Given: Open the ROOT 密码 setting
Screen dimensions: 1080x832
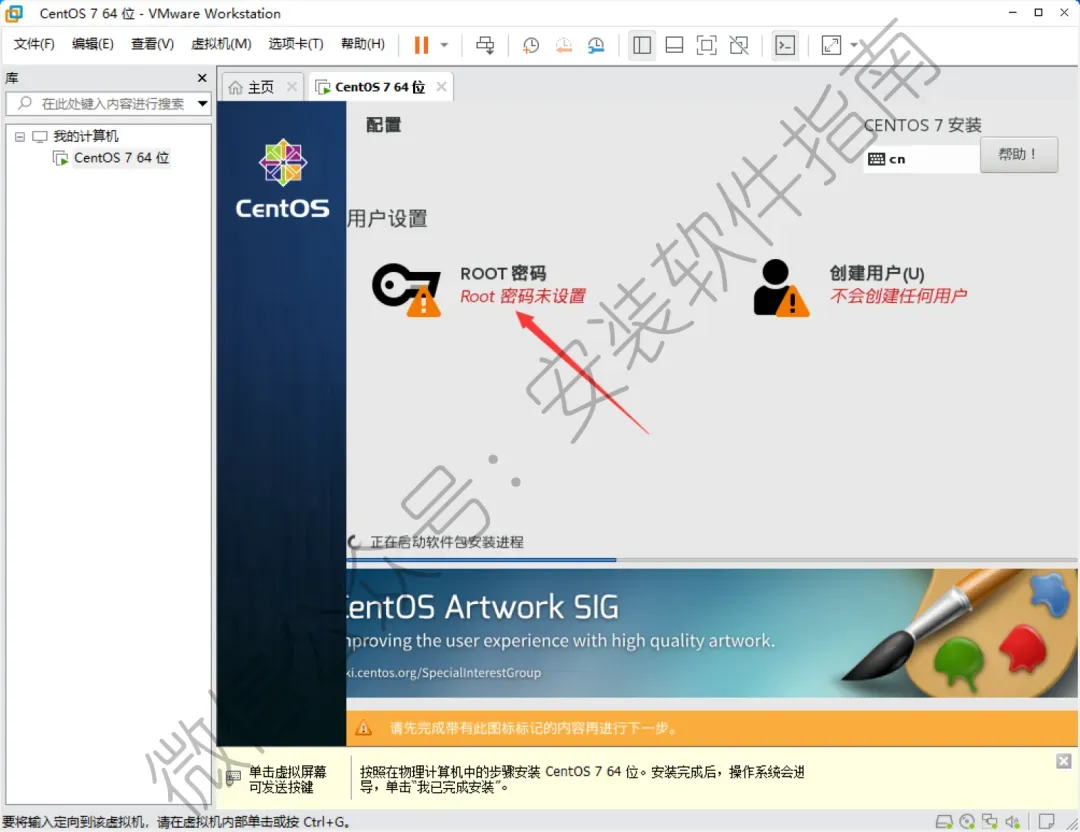Looking at the screenshot, I should pos(523,284).
